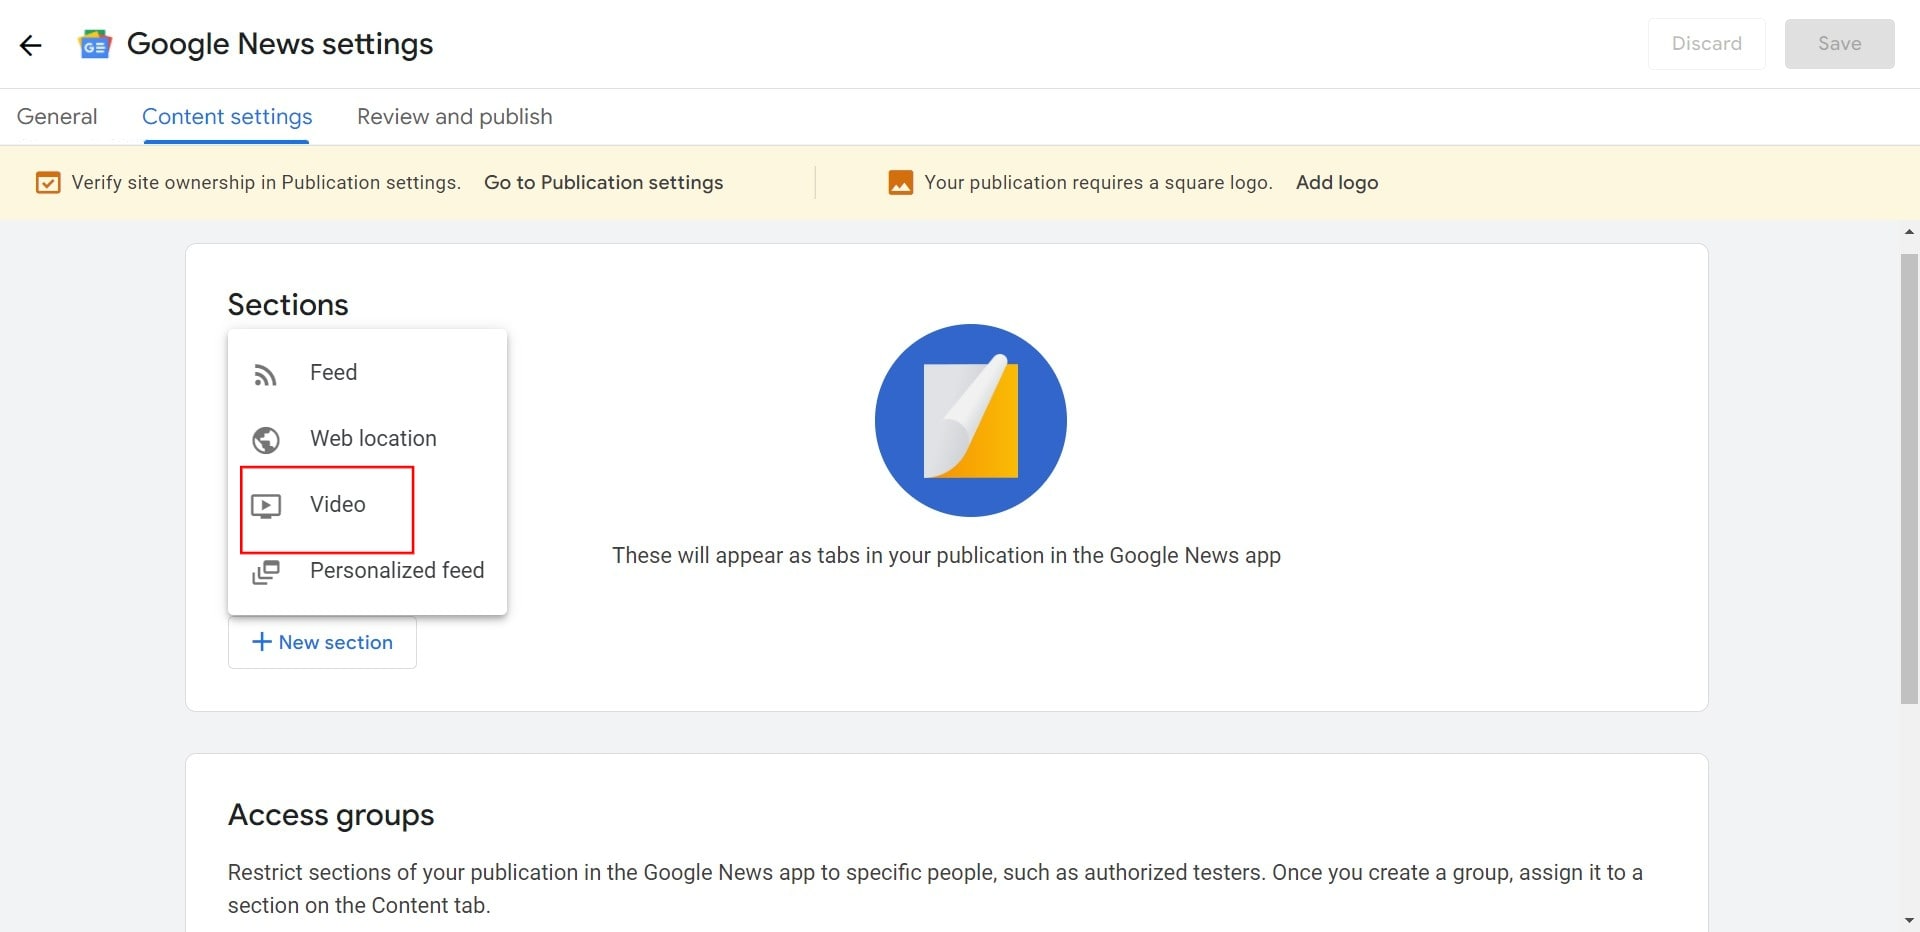Click the Sections heading
The width and height of the screenshot is (1920, 932).
(288, 304)
